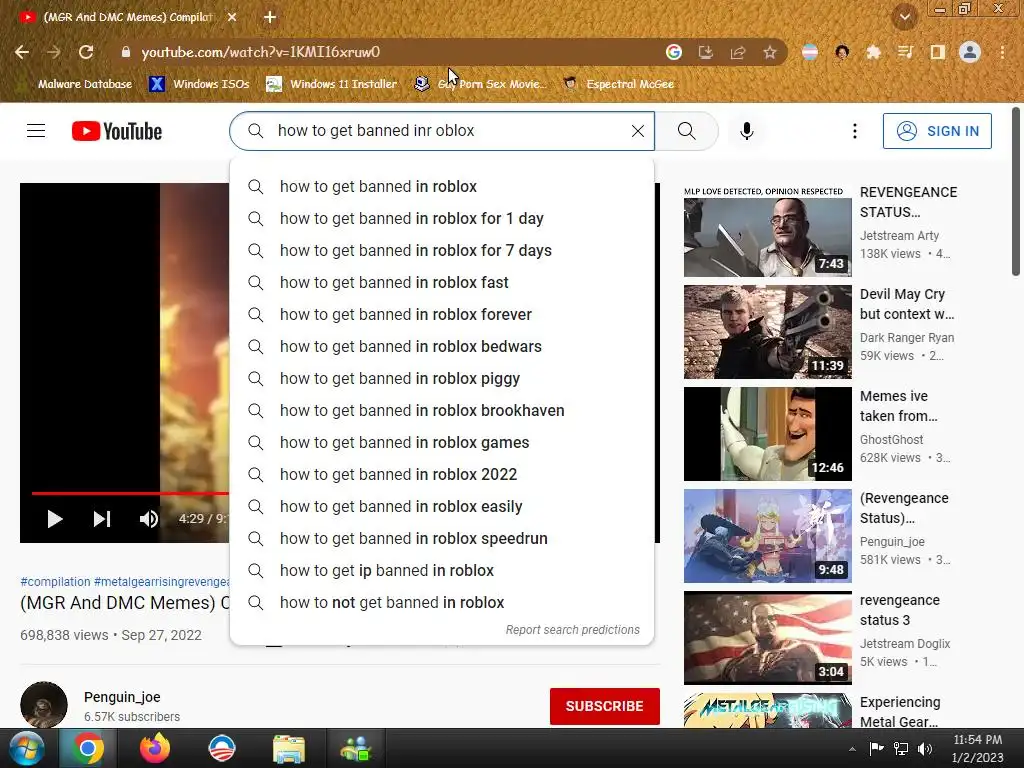1024x768 pixels.
Task: Open Chrome's three-dot menu
Action: click(x=1002, y=52)
